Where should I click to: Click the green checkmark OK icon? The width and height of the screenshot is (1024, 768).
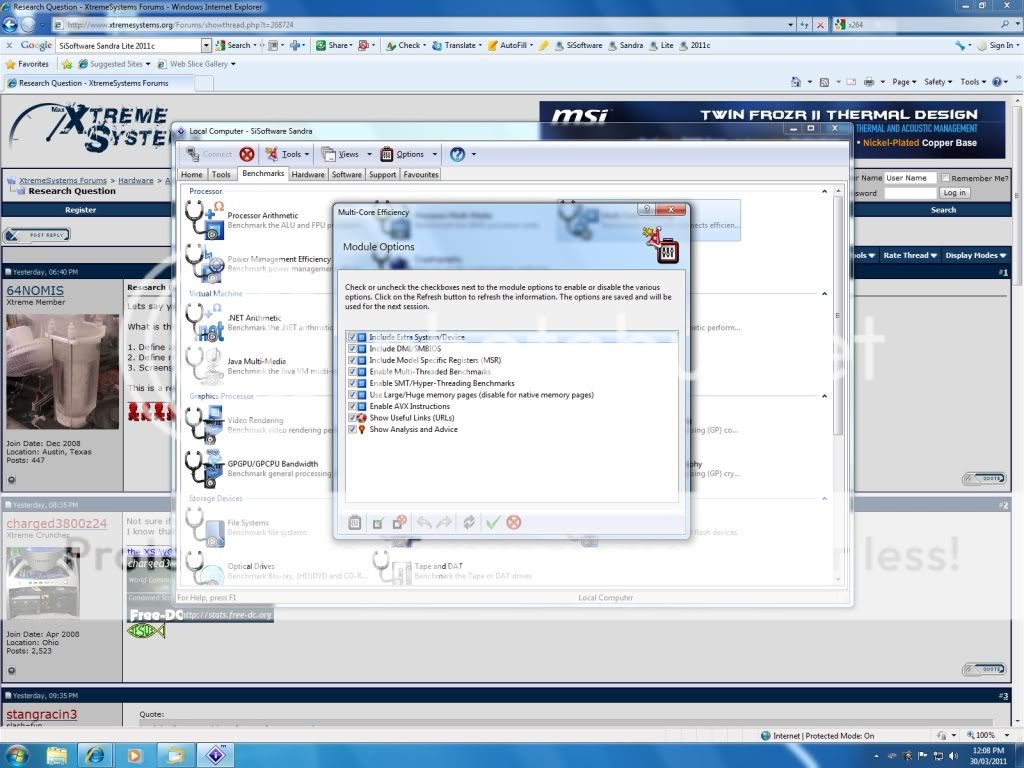pyautogui.click(x=492, y=522)
